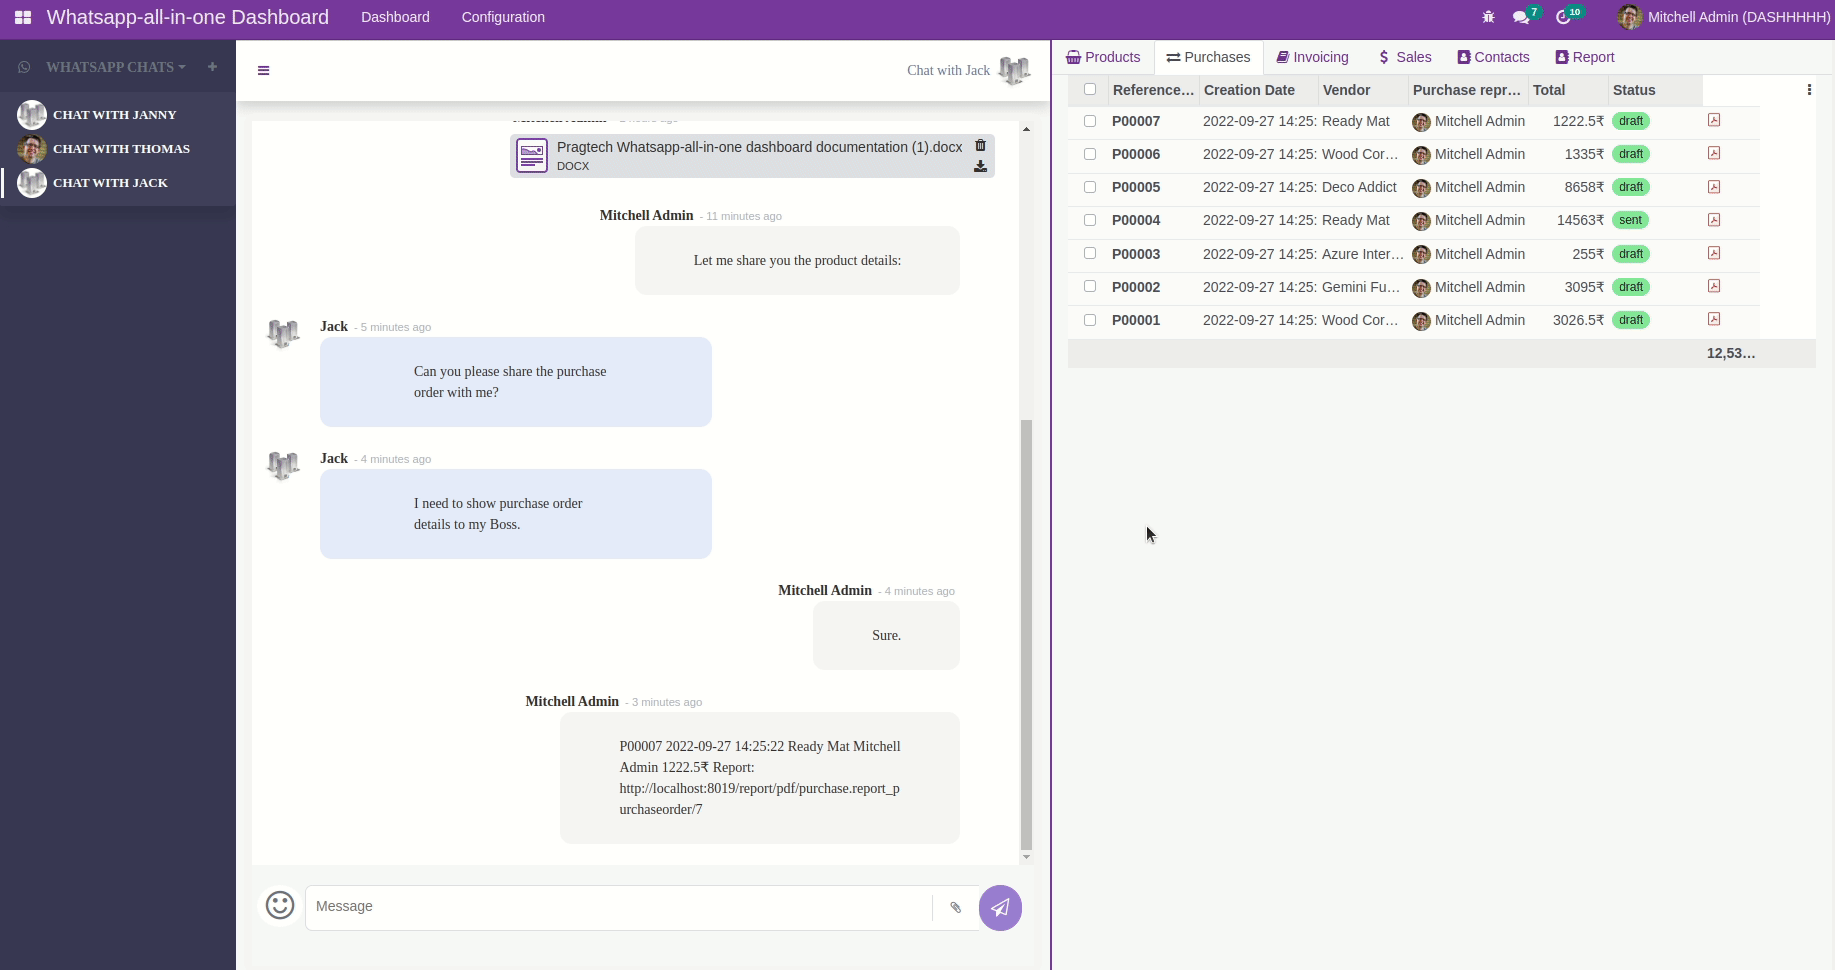
Task: Switch to the Purchases tab
Action: coord(1208,57)
